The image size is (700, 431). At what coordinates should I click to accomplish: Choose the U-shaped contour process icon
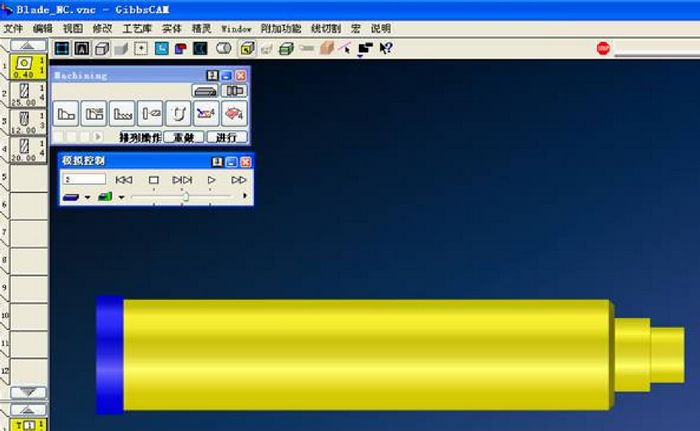178,113
